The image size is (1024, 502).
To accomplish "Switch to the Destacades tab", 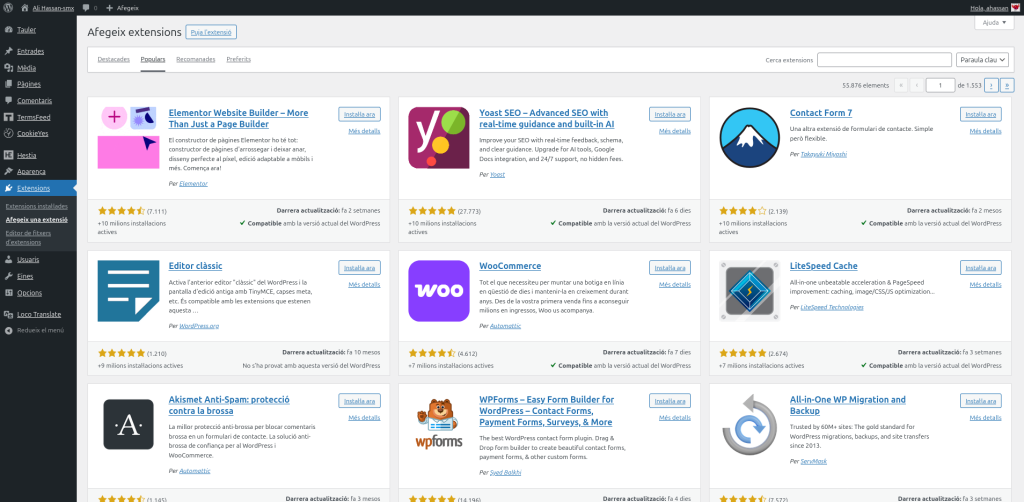I will (x=113, y=60).
